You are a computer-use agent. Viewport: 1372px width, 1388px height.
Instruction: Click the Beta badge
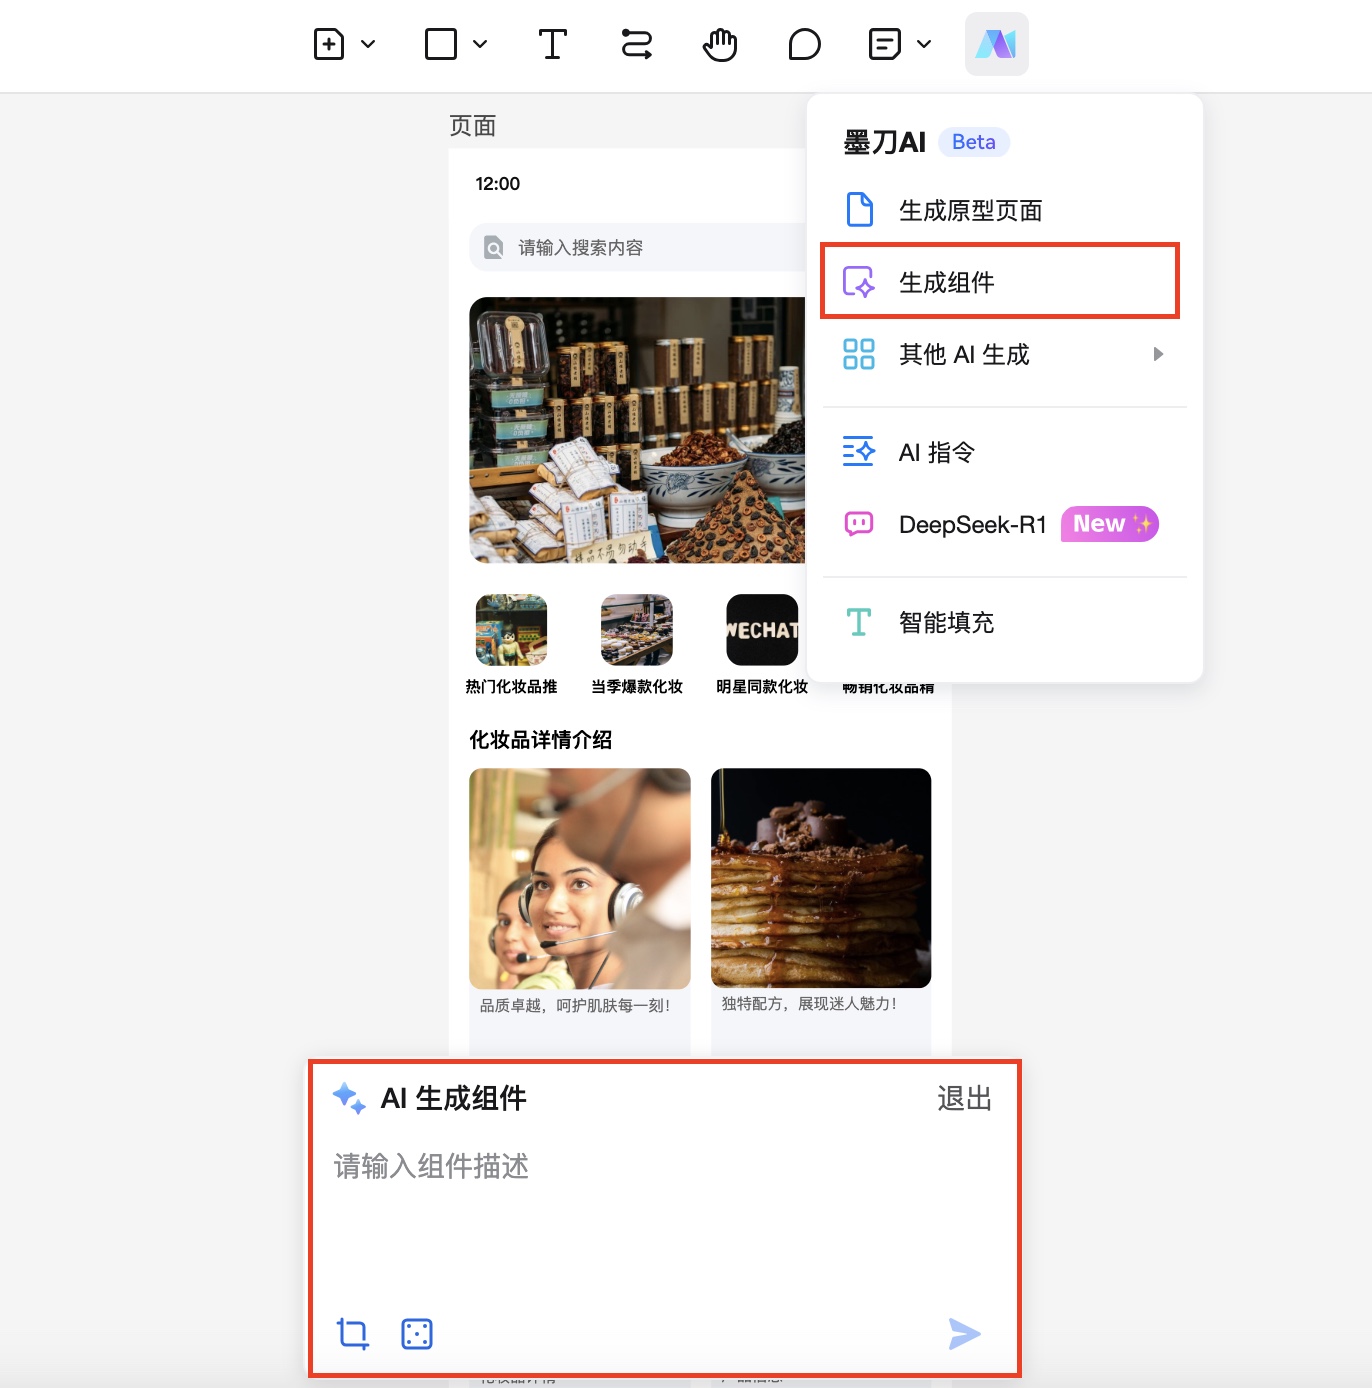[x=974, y=142]
